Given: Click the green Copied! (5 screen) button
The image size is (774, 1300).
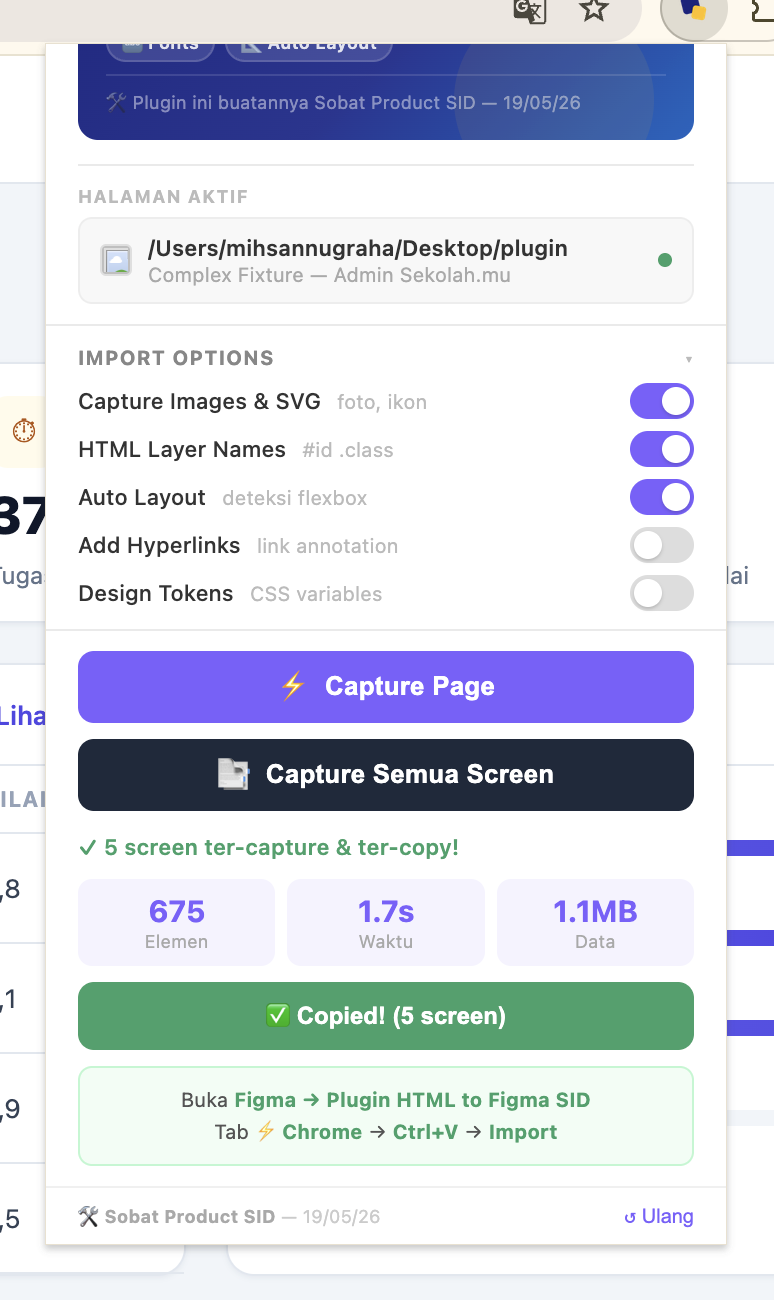Looking at the screenshot, I should pyautogui.click(x=386, y=1016).
